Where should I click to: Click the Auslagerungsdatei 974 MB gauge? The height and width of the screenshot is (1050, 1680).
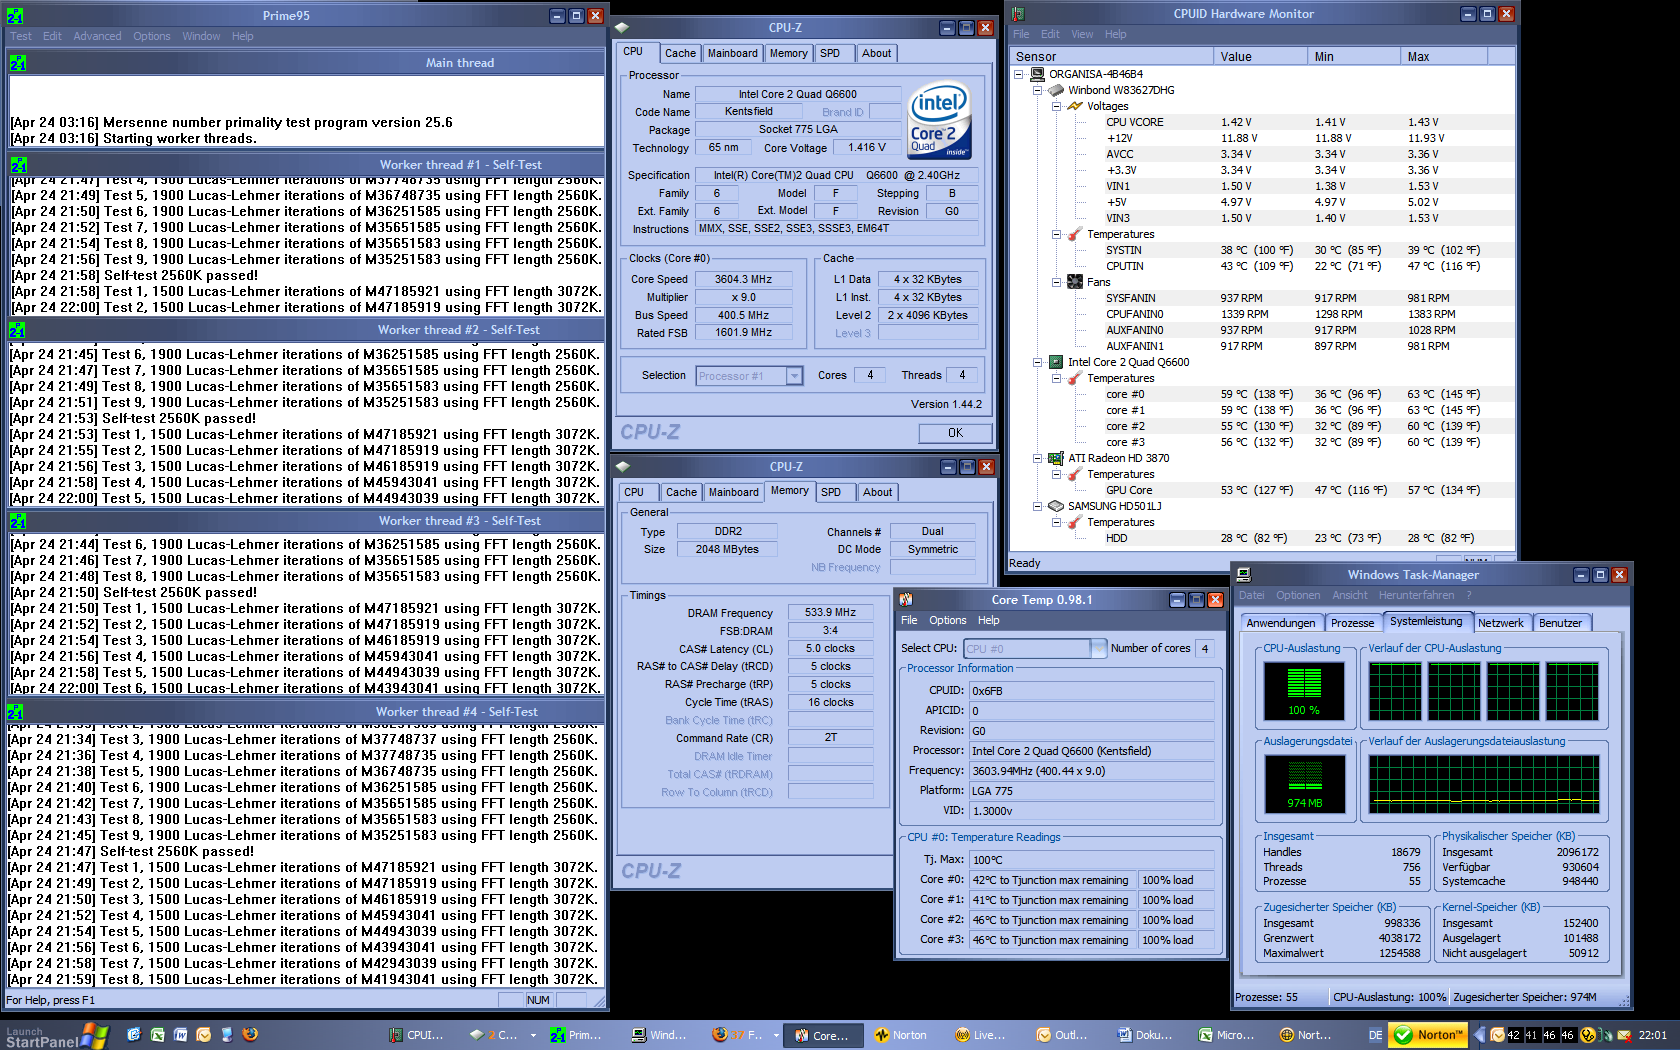(1304, 783)
